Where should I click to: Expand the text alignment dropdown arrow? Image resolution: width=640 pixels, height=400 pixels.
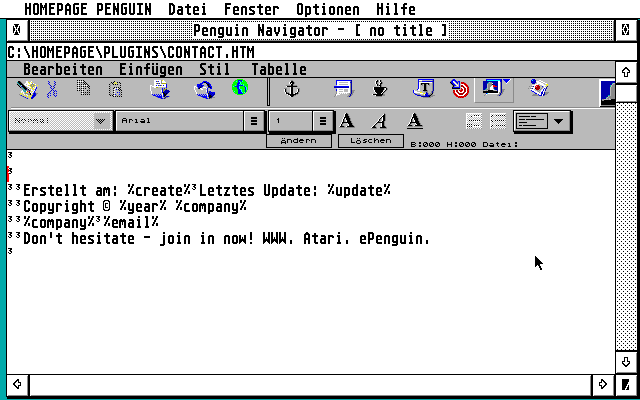(558, 121)
